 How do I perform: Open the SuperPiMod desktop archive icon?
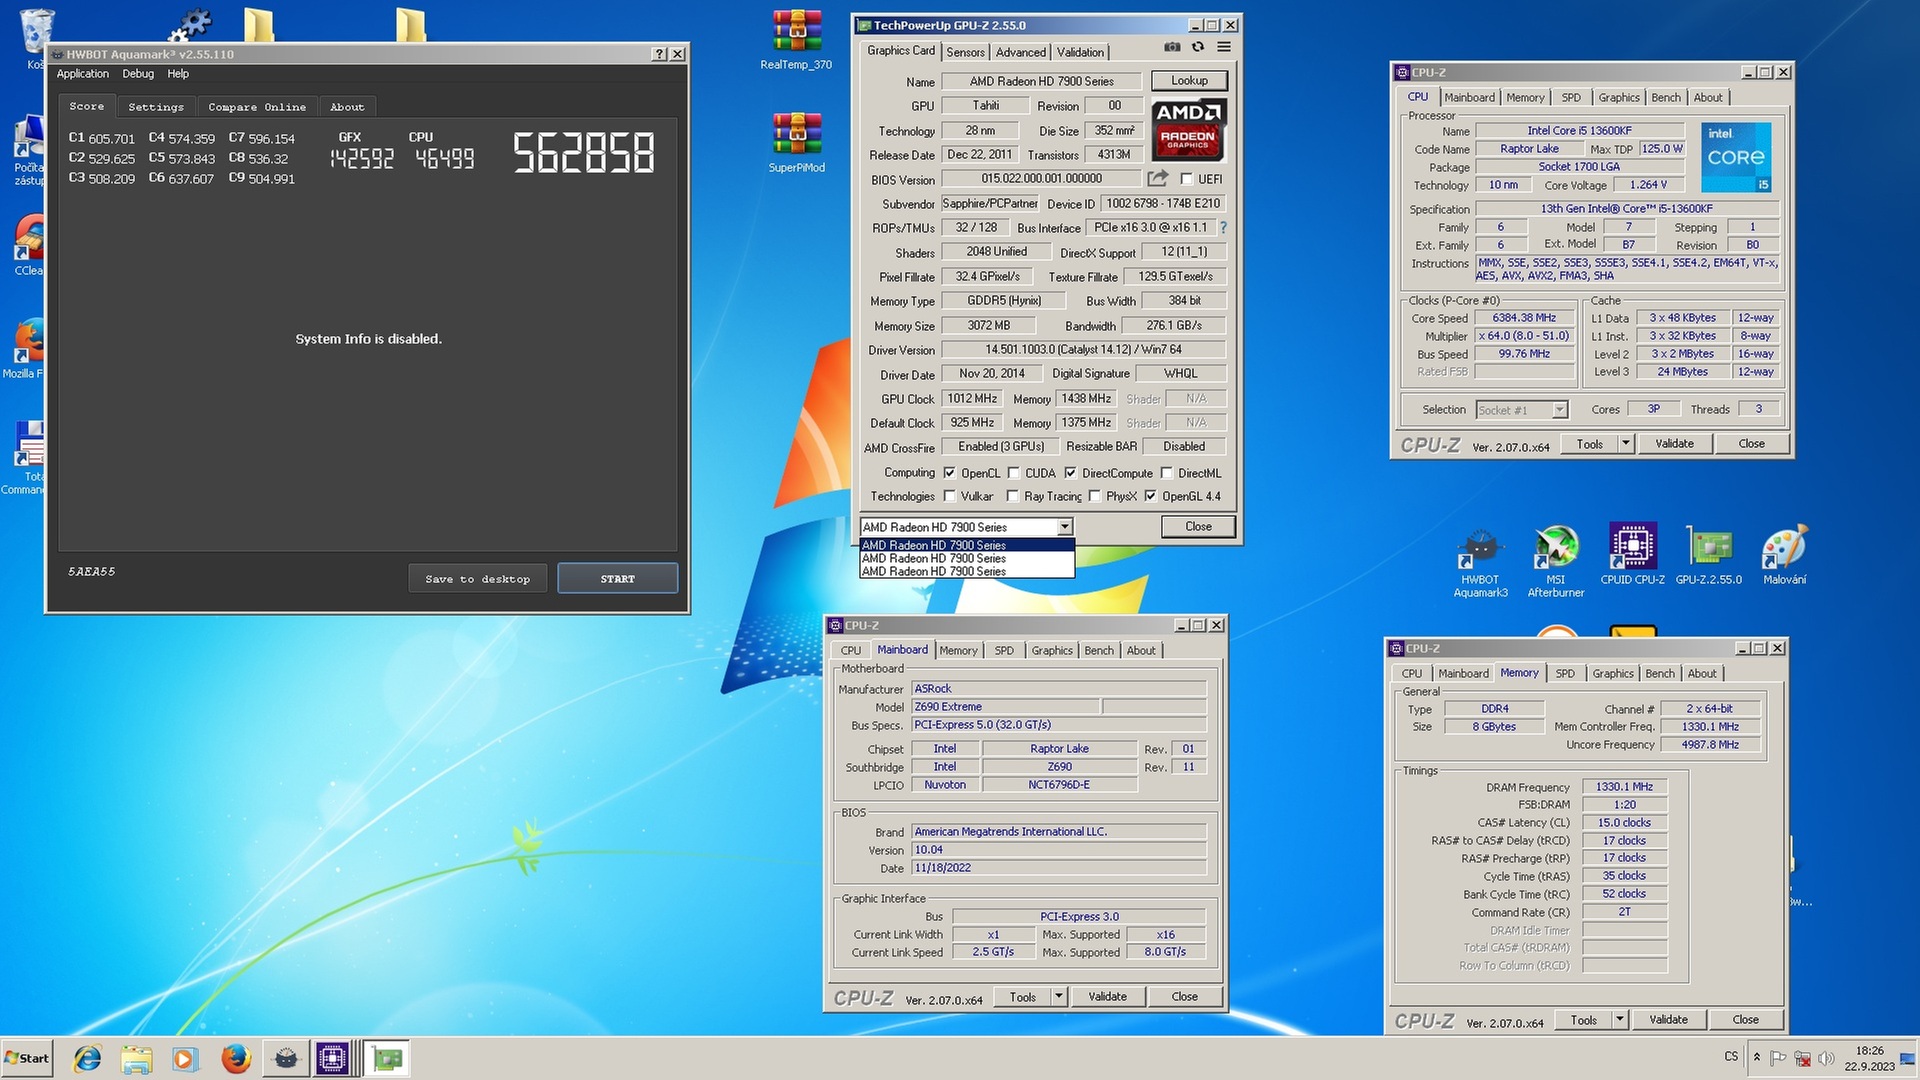click(x=797, y=141)
